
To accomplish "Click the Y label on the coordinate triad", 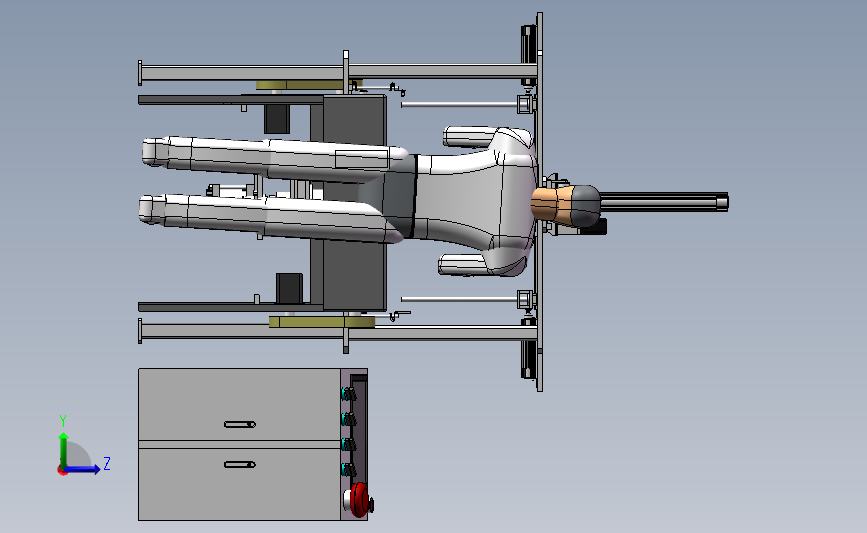I will 63,421.
